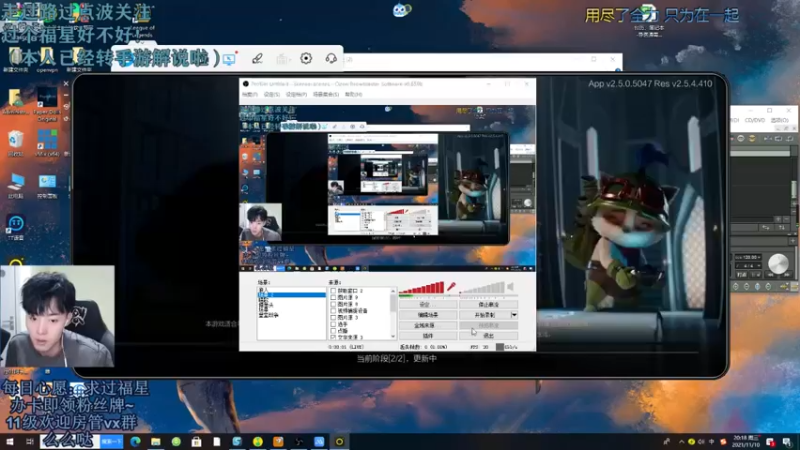Image resolution: width=800 pixels, height=450 pixels.
Task: Open Microsoft Store from the taskbar
Action: [x=196, y=441]
